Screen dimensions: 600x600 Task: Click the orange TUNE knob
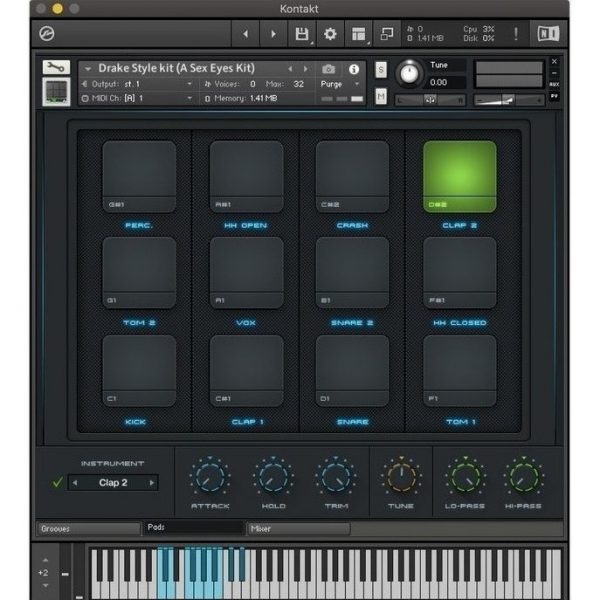point(401,477)
